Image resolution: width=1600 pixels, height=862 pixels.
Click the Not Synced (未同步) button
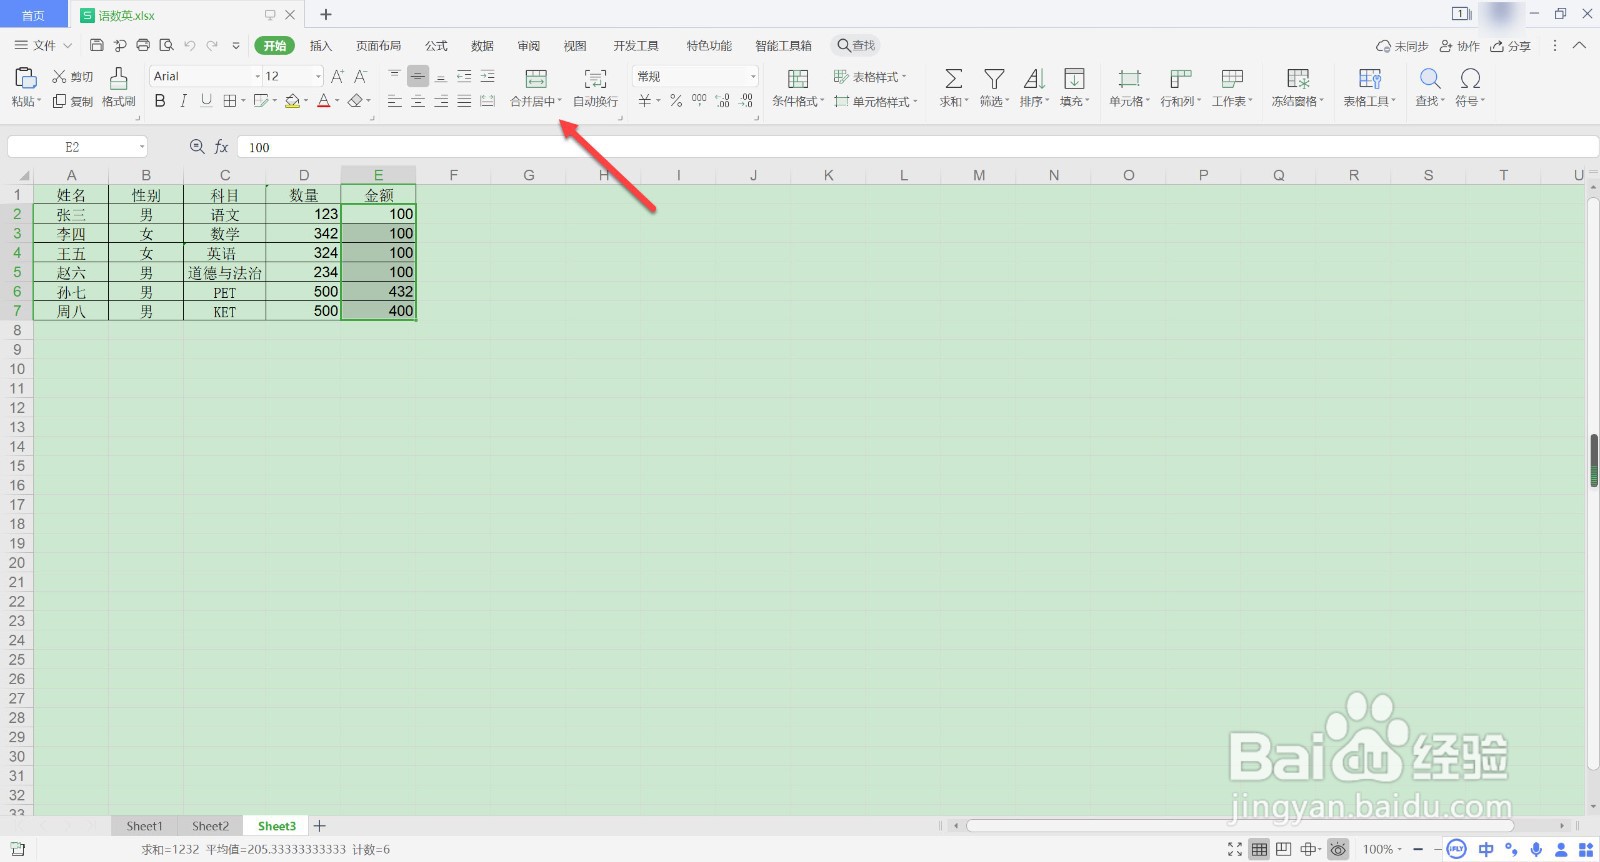point(1402,46)
